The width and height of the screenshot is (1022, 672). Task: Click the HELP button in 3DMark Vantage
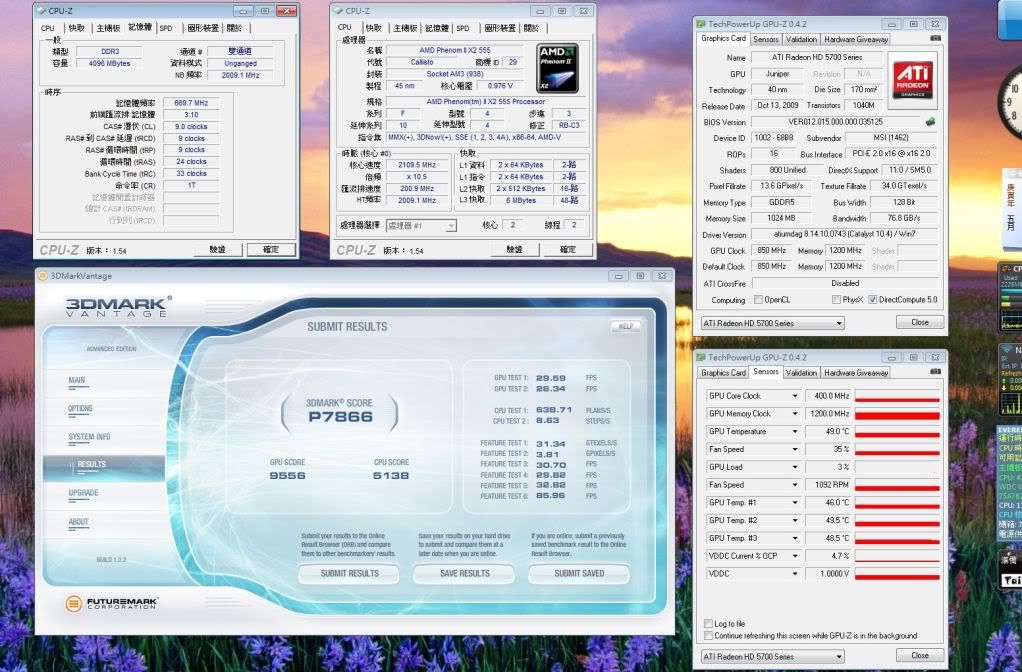tap(626, 326)
